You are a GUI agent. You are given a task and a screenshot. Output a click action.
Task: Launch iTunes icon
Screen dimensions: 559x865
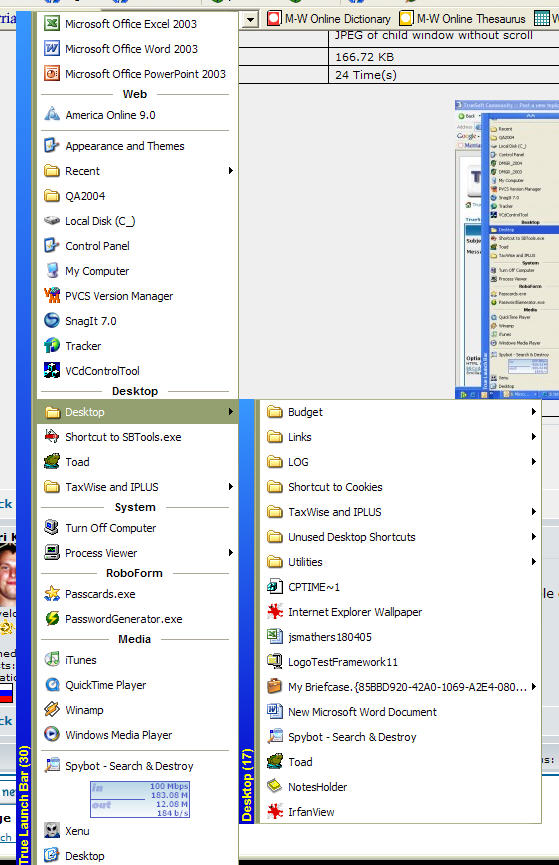(x=52, y=660)
